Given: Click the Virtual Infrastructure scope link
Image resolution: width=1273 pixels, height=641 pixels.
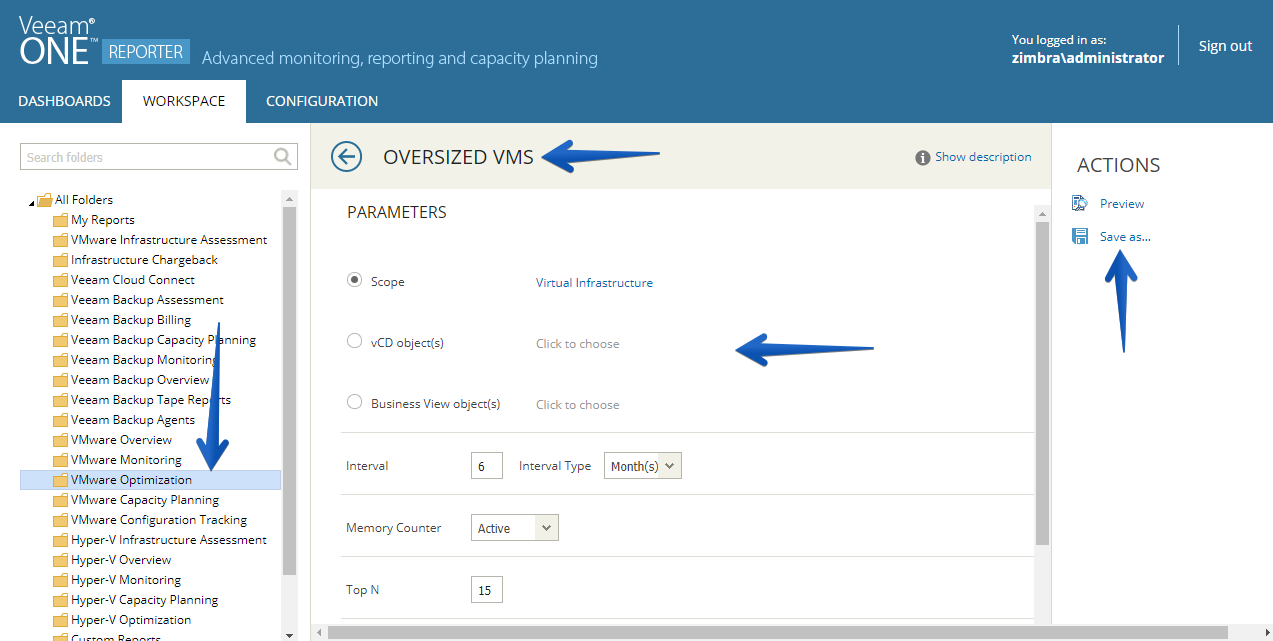Looking at the screenshot, I should click(594, 283).
